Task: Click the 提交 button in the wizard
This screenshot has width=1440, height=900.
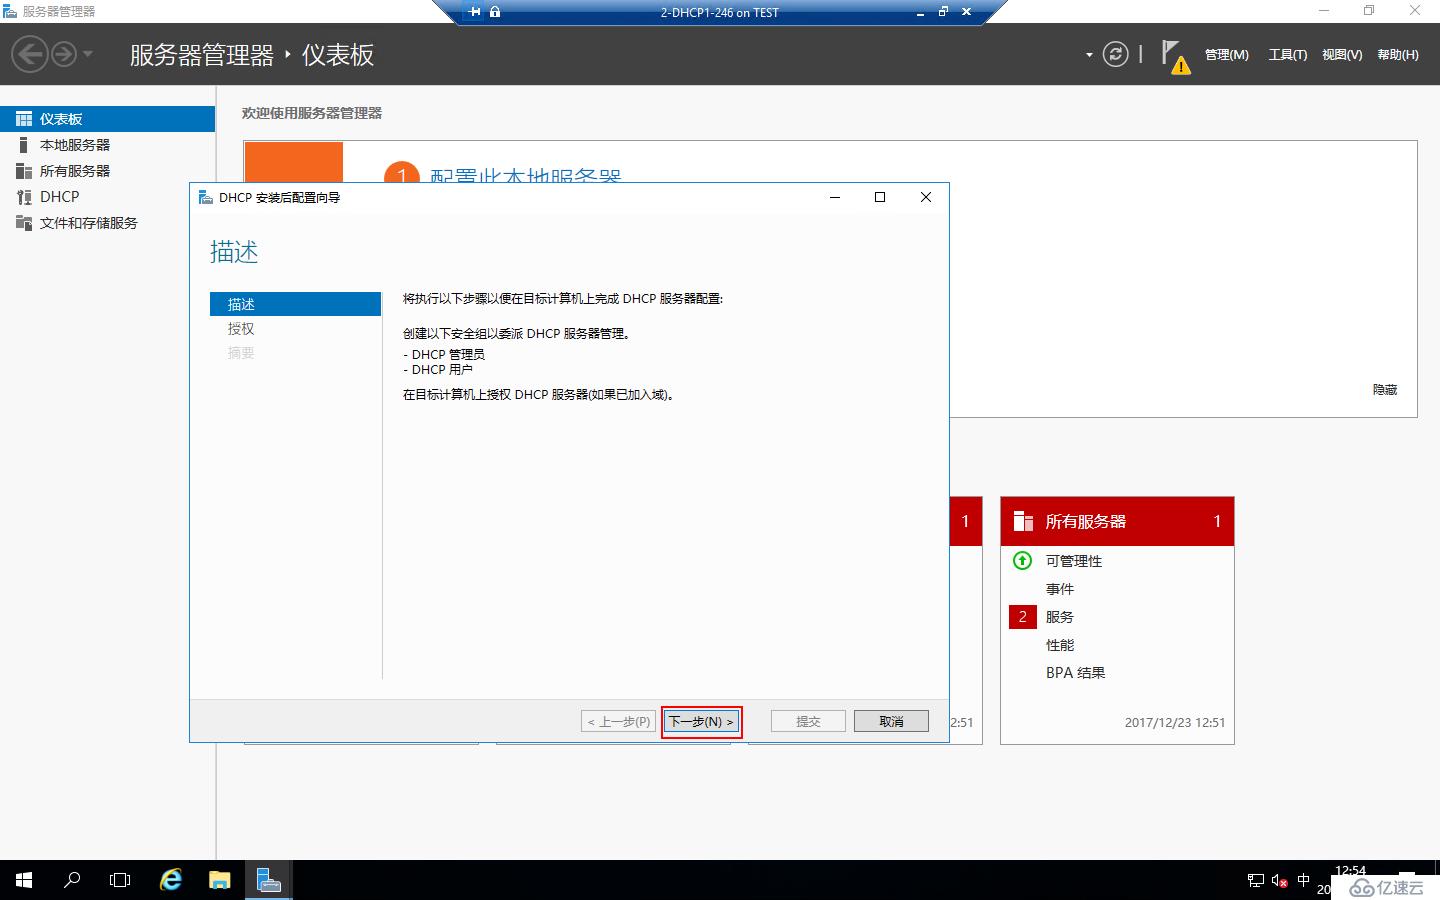Action: point(808,721)
